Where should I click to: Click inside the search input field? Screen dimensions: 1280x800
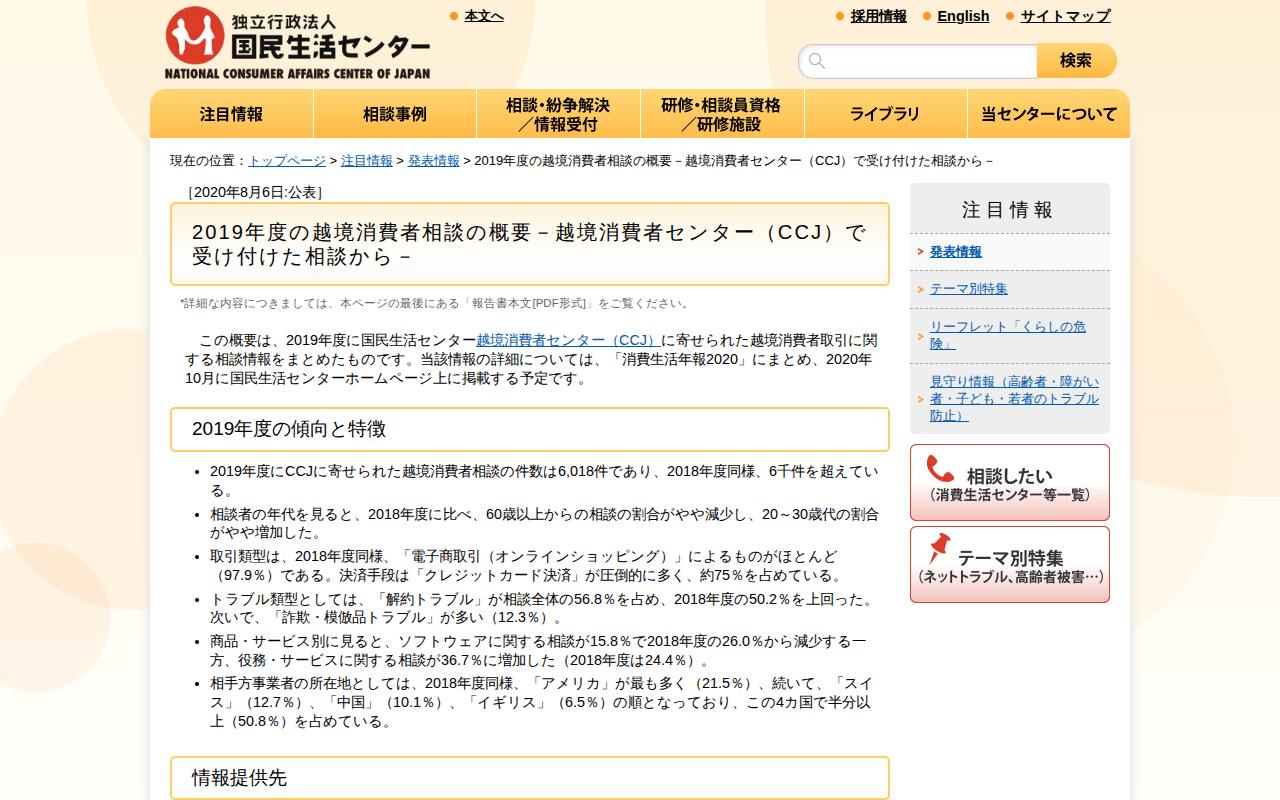(x=920, y=60)
